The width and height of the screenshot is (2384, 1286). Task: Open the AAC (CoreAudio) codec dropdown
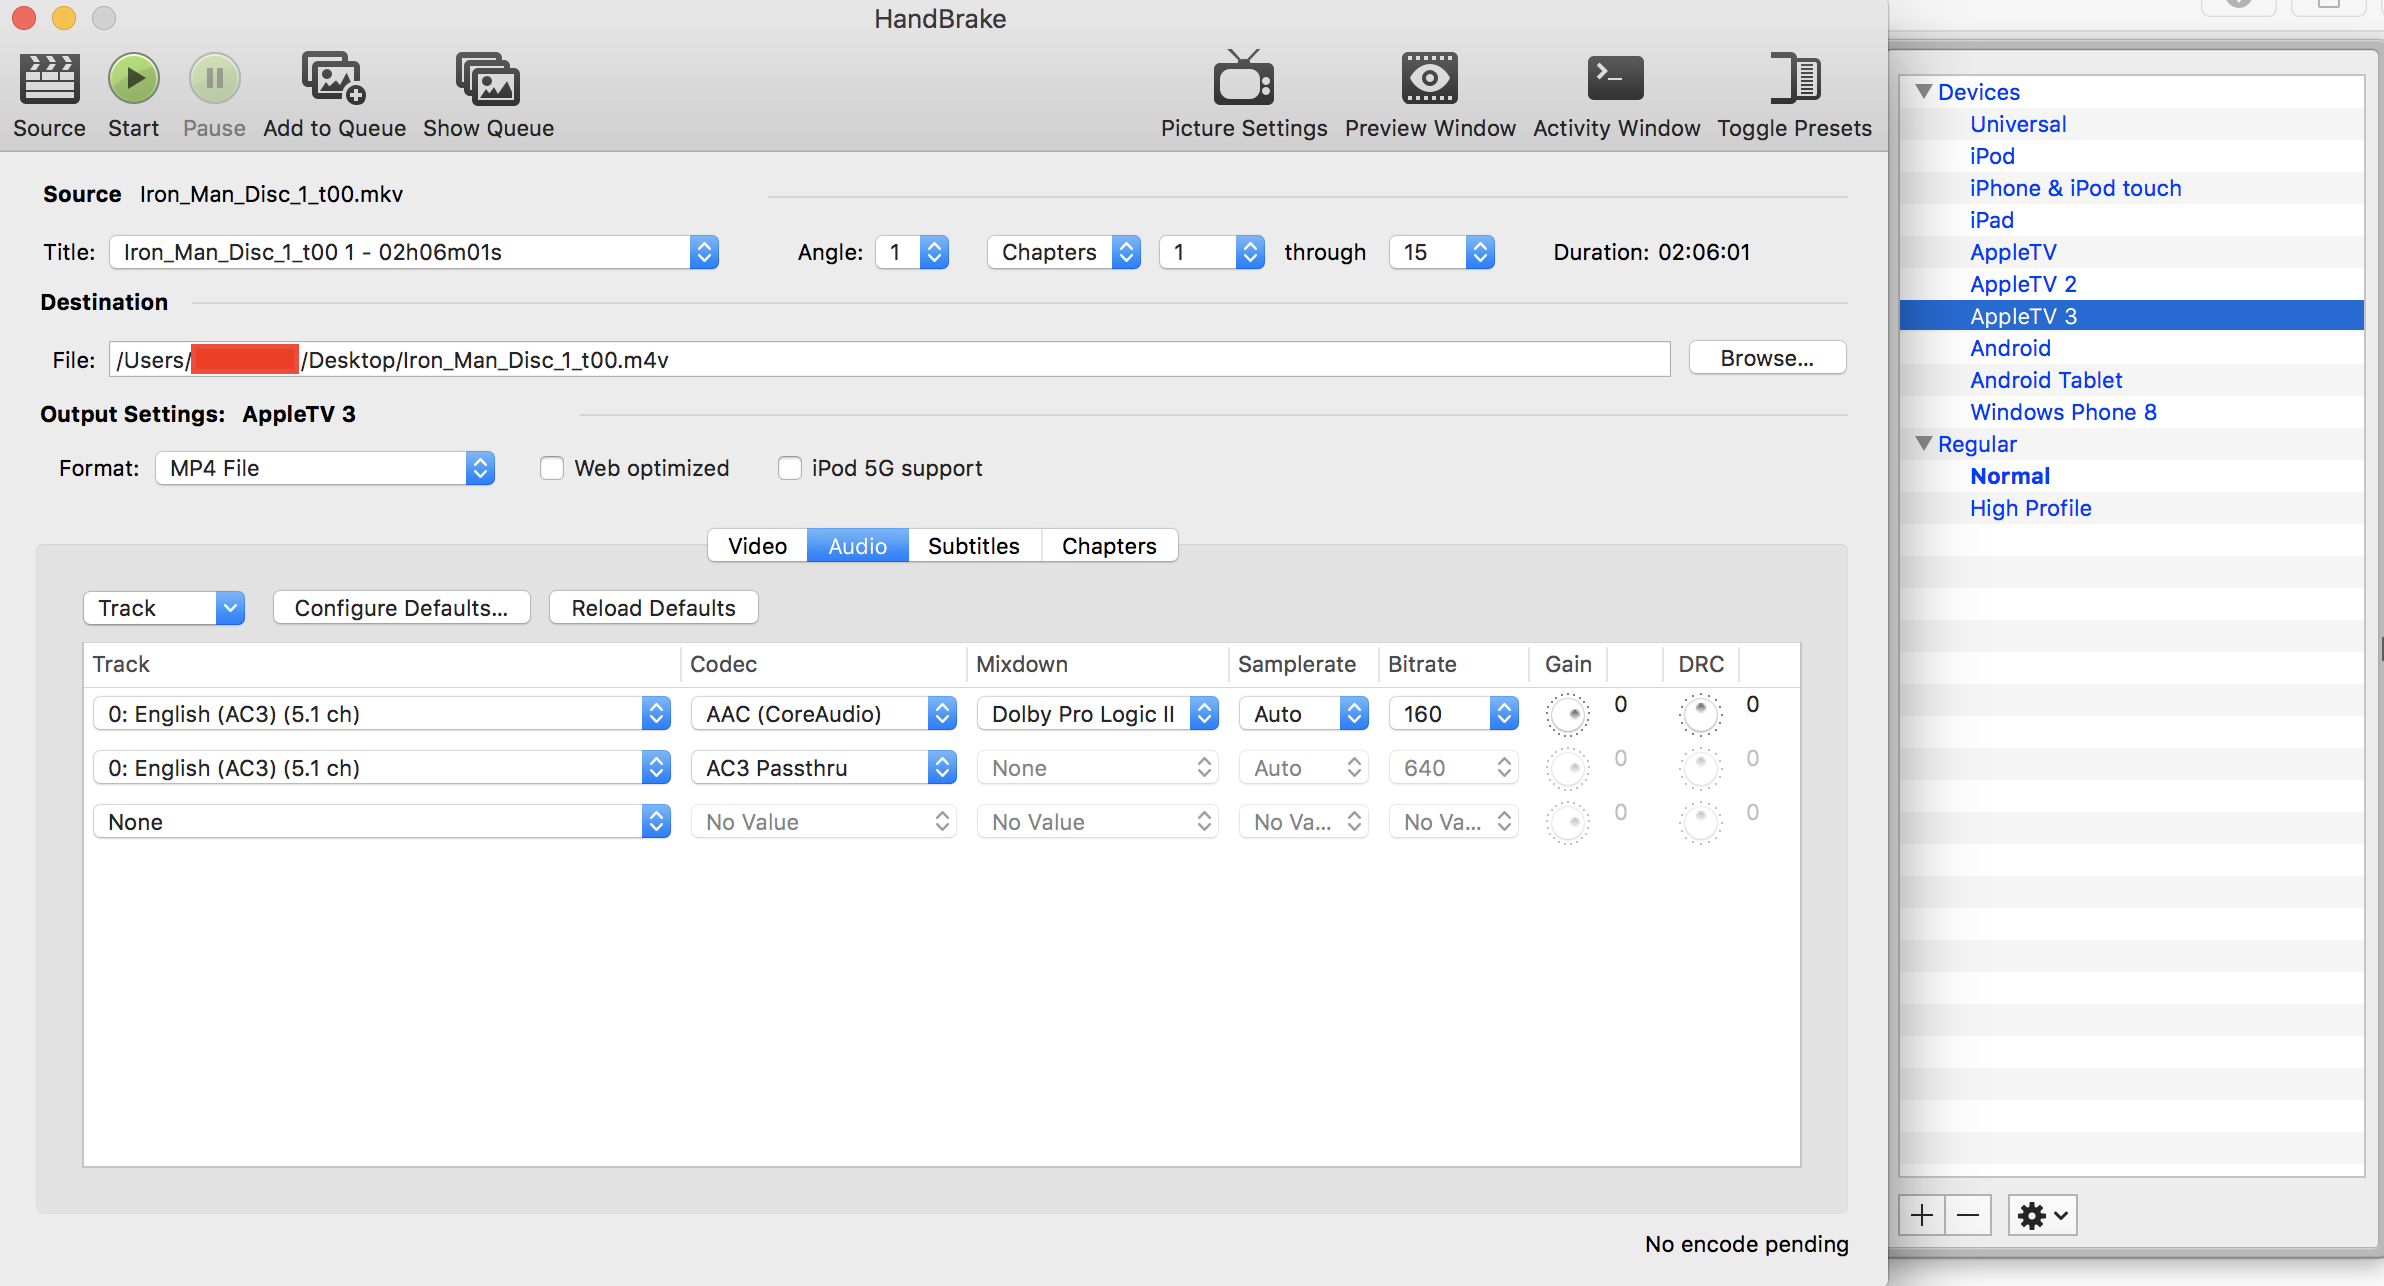(823, 714)
